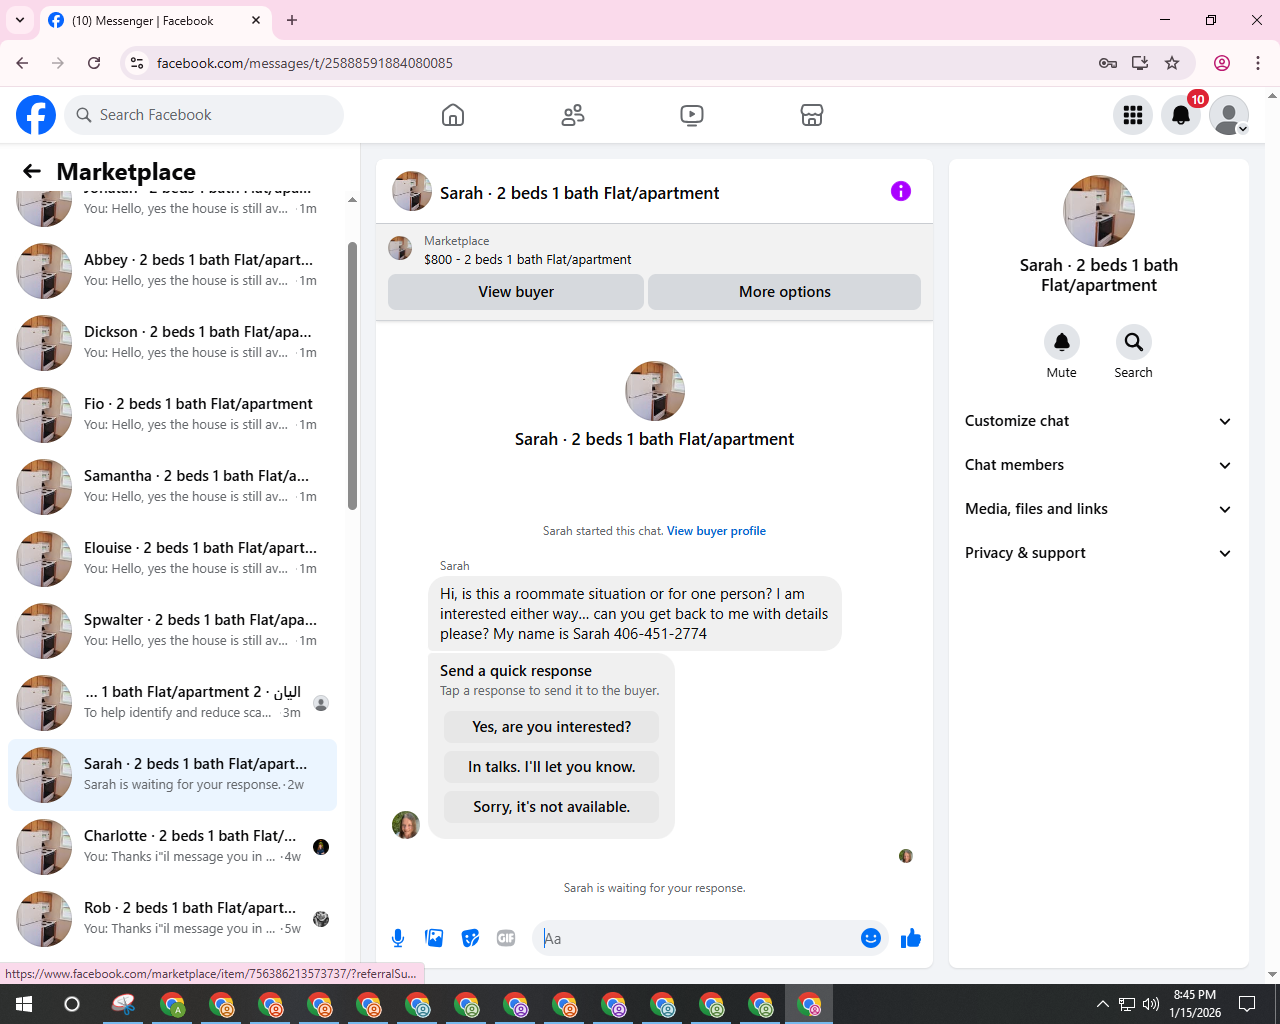Expand the Privacy & support section

click(x=1099, y=553)
